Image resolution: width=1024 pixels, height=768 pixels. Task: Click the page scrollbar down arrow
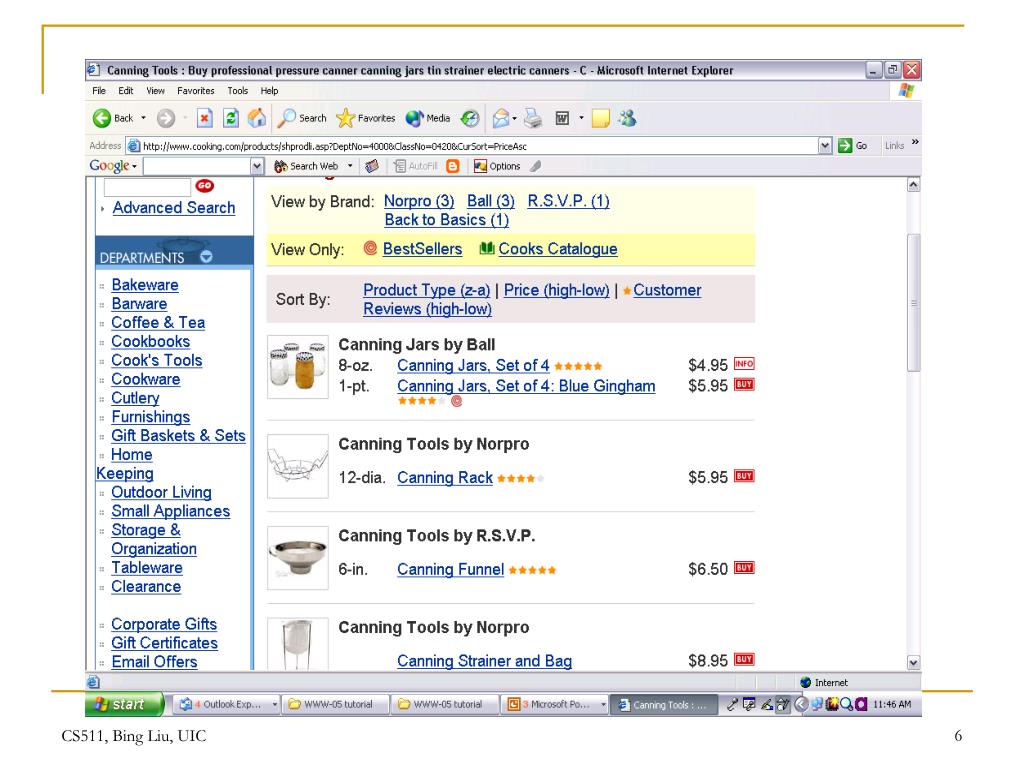(914, 662)
